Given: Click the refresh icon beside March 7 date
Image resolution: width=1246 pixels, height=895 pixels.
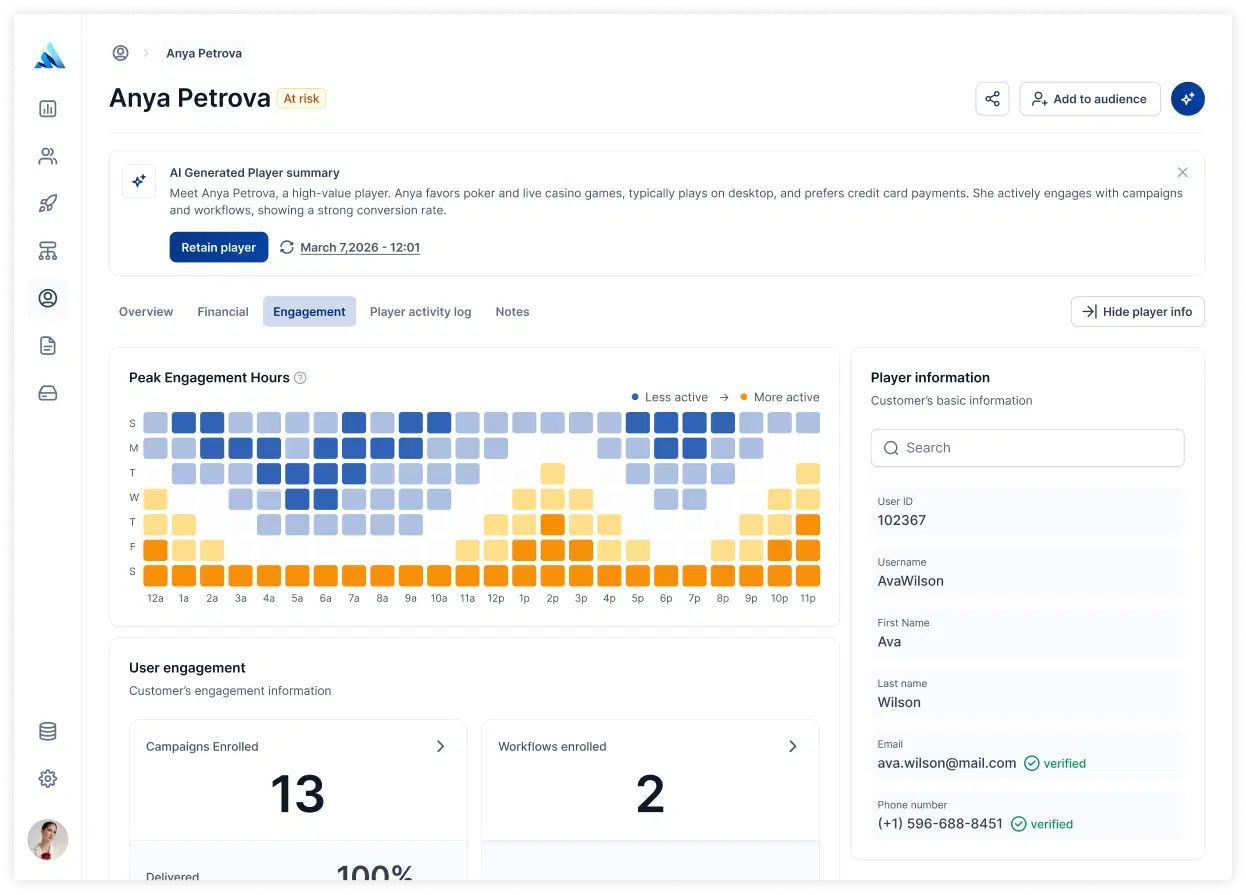Looking at the screenshot, I should [287, 247].
